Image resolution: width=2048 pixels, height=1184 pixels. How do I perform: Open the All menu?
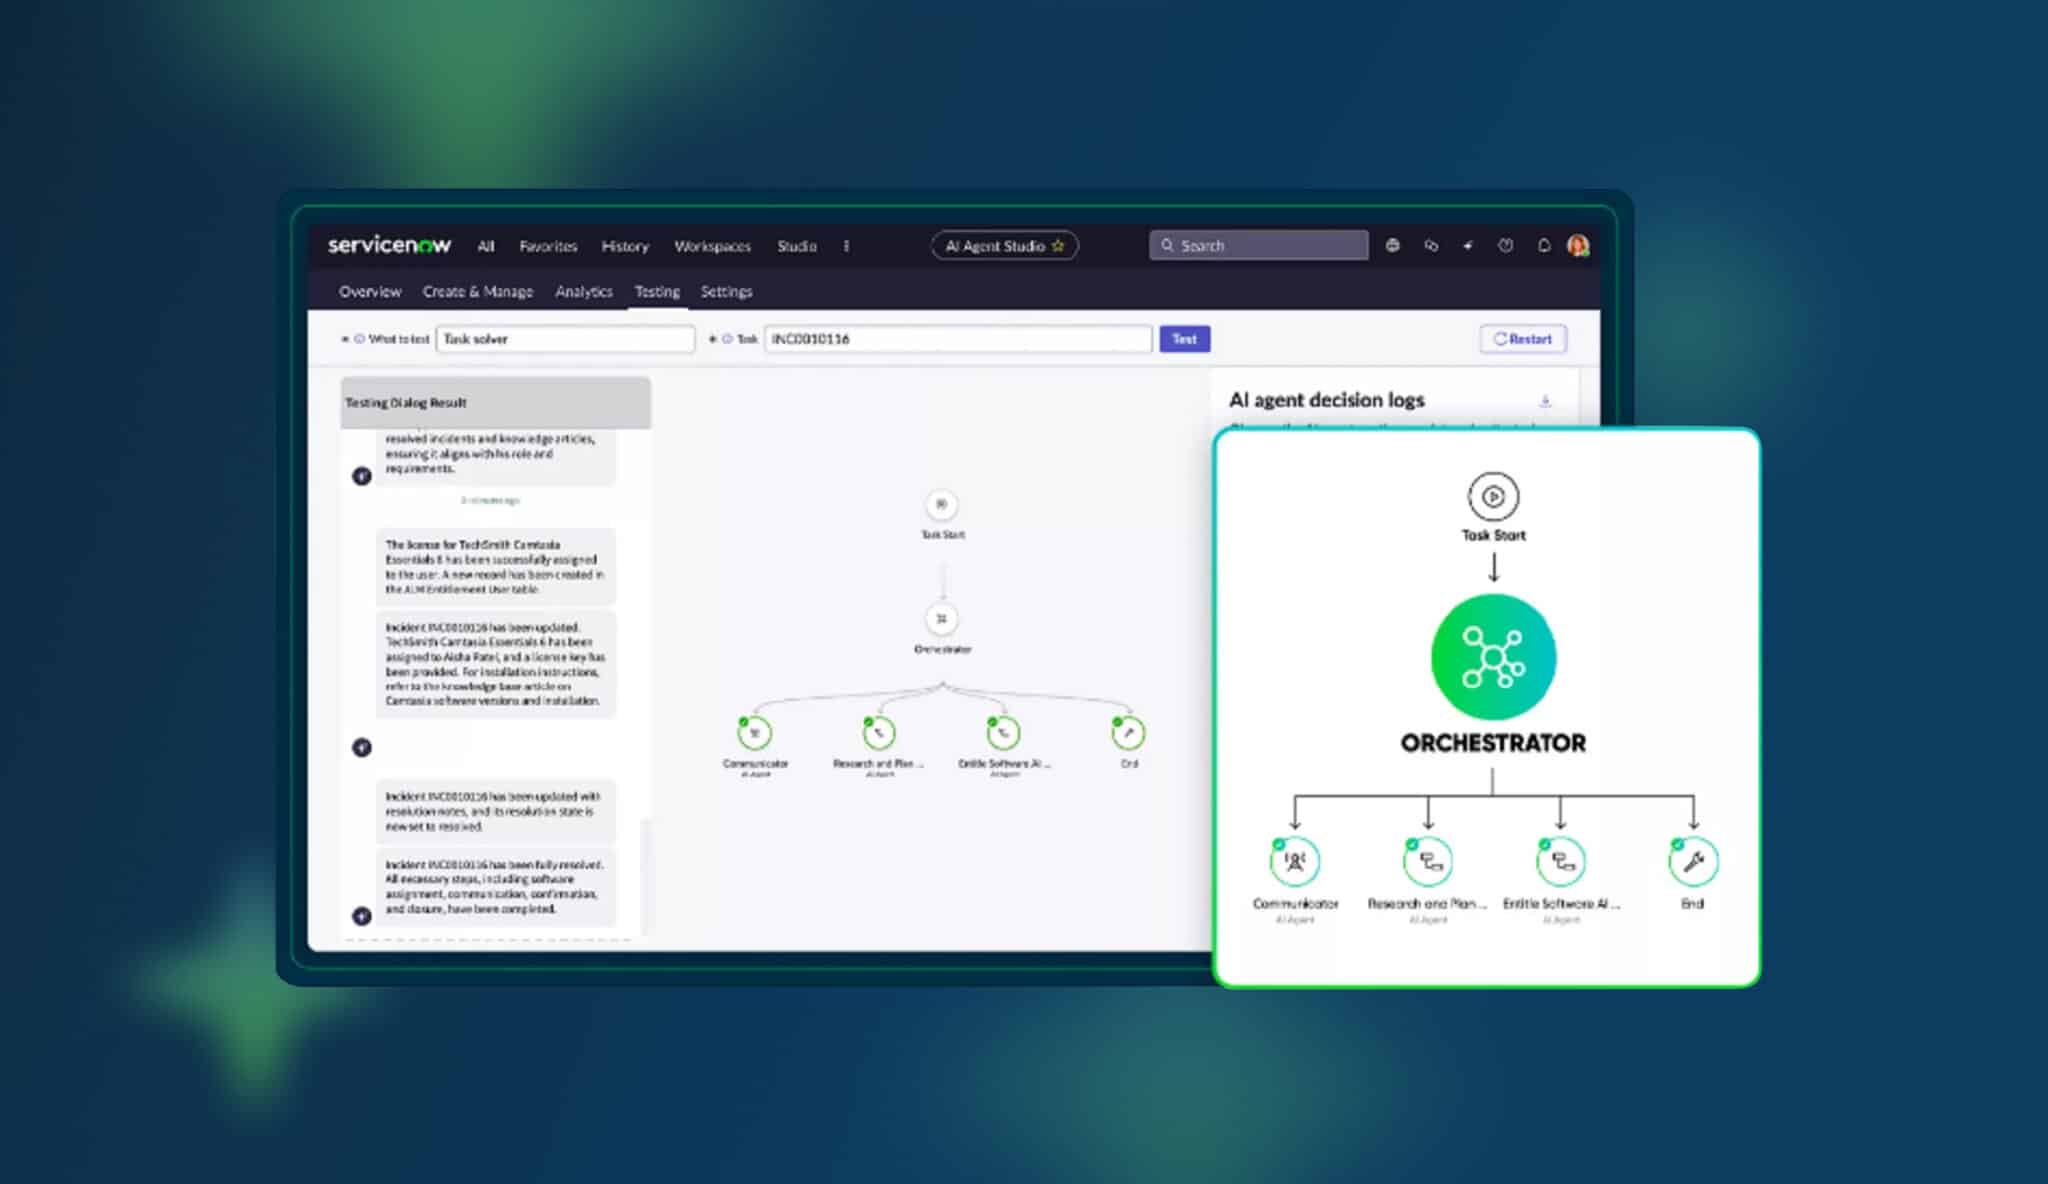486,246
